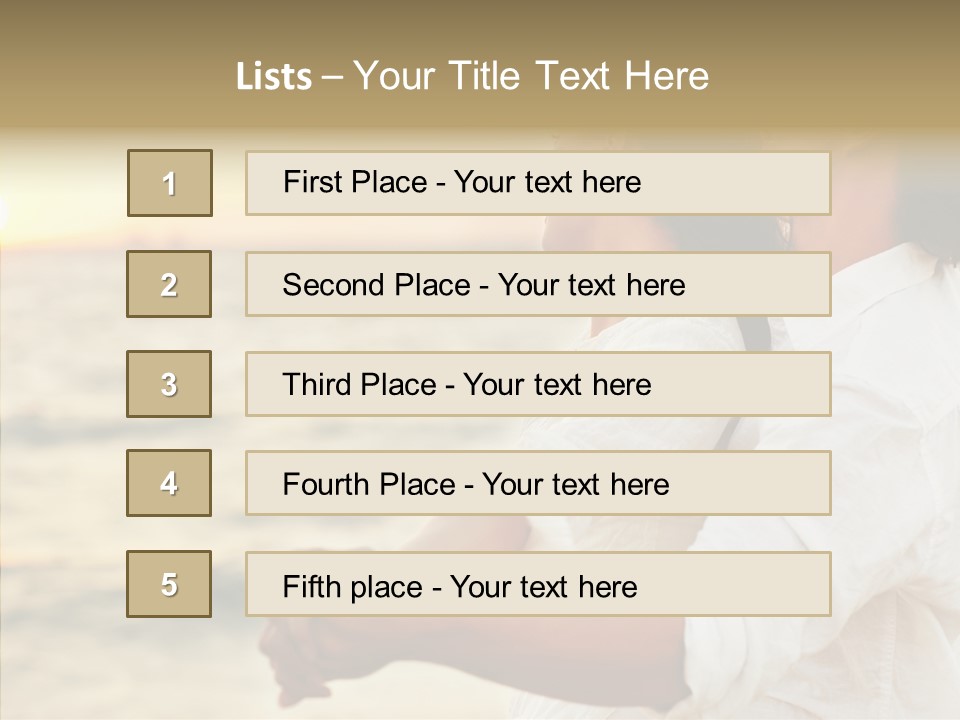Click the Second Place text bar

click(538, 284)
